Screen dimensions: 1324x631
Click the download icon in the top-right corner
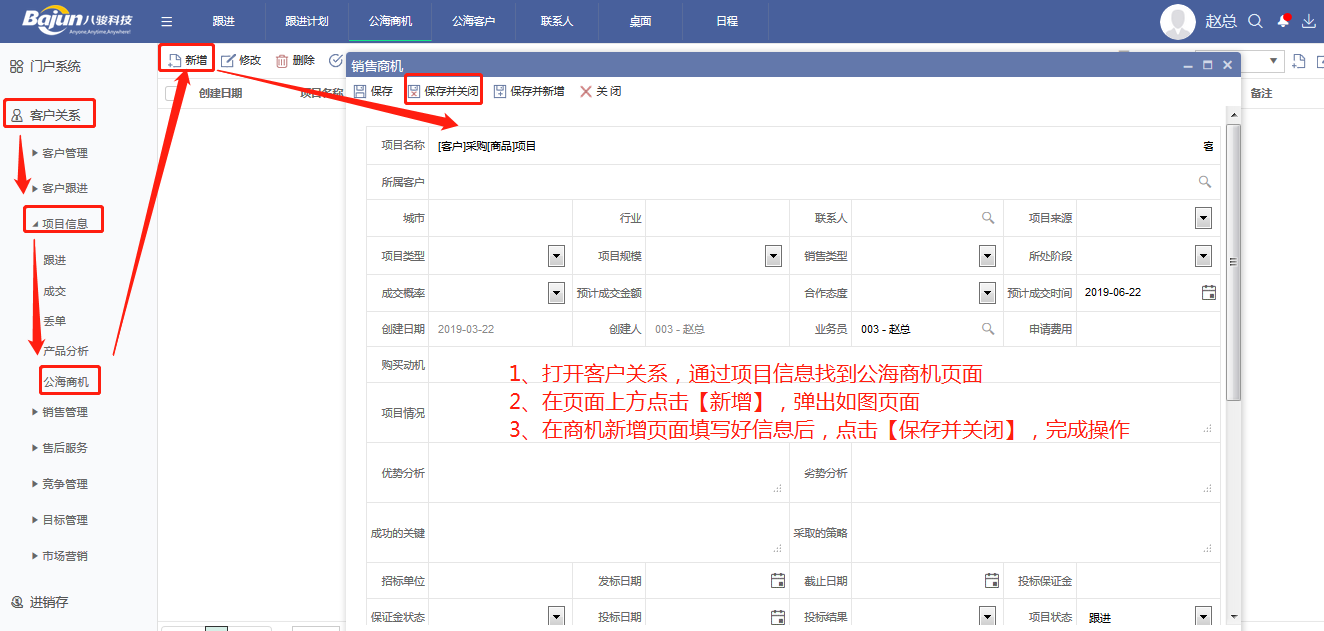point(1308,21)
